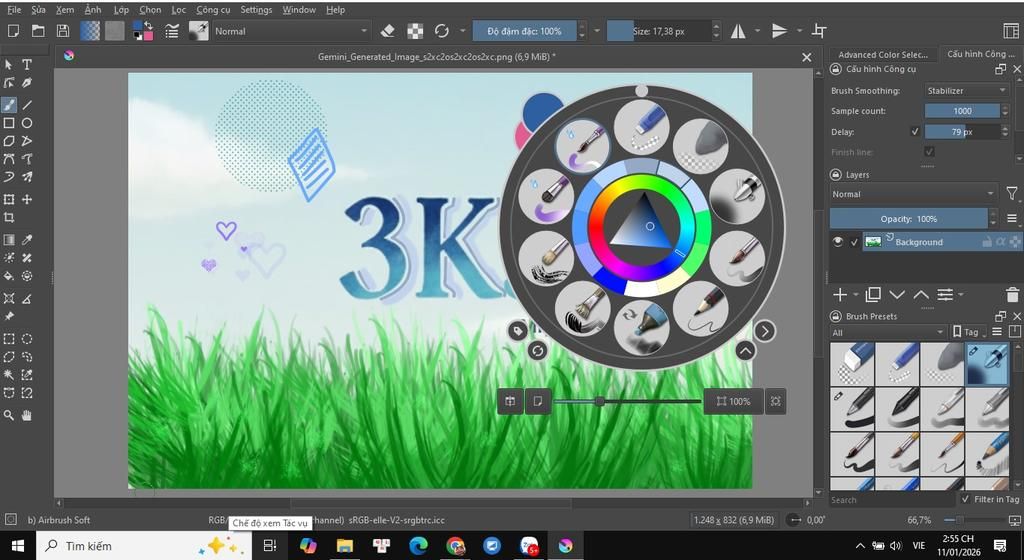Select the Color Sampler eyedropper tool

pos(27,240)
